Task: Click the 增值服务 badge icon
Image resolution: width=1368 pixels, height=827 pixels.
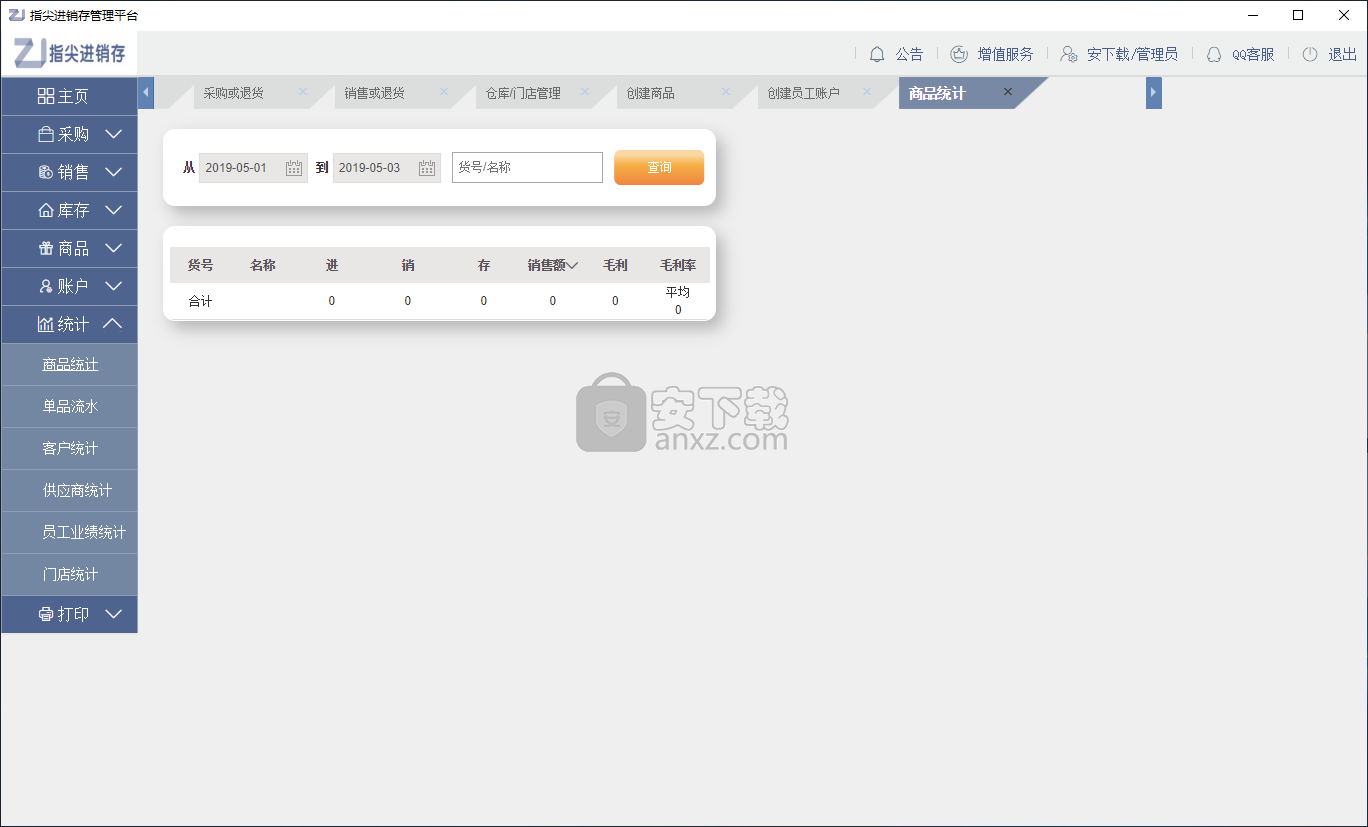Action: tap(959, 54)
